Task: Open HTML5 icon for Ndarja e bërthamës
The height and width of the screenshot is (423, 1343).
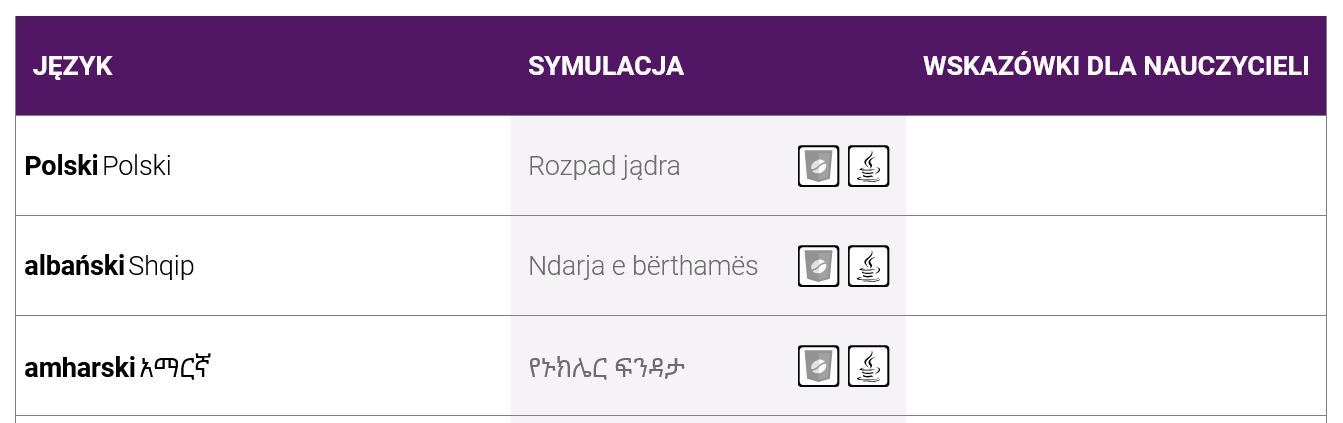Action: click(x=818, y=266)
